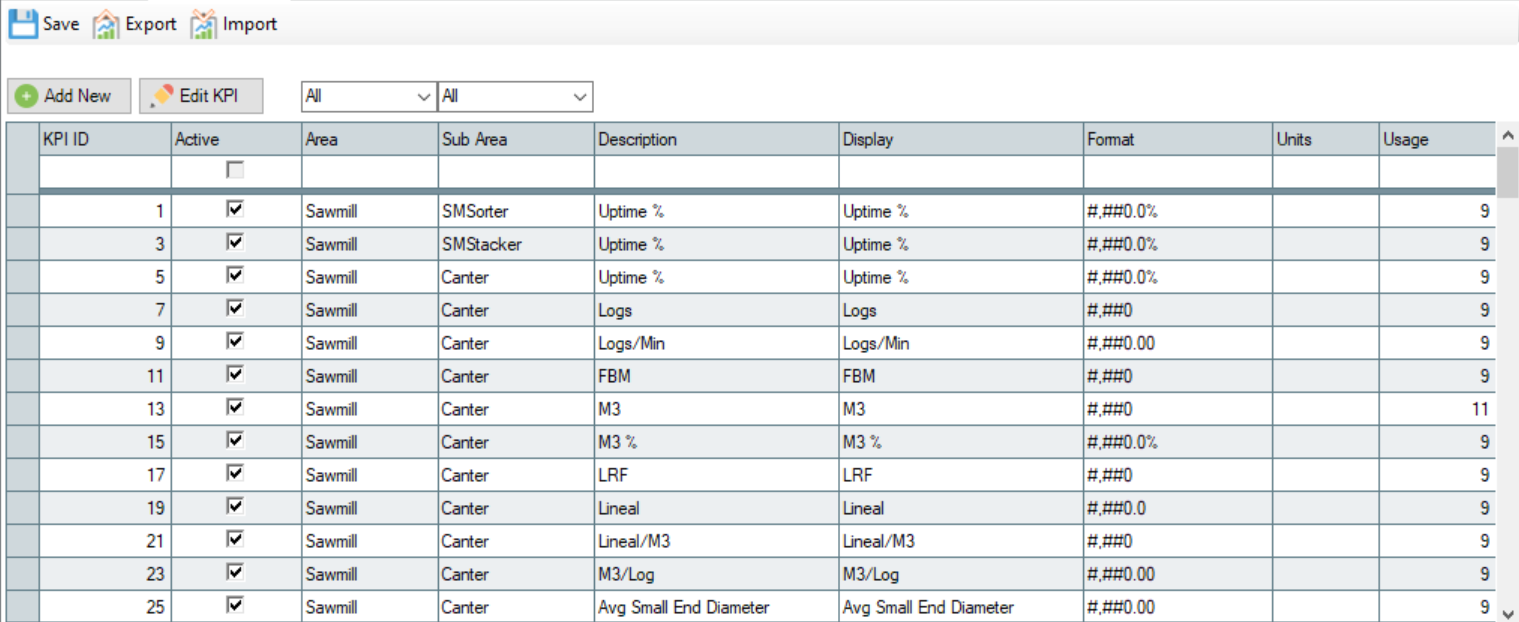Click the pencil icon on Edit KPI

pos(162,96)
